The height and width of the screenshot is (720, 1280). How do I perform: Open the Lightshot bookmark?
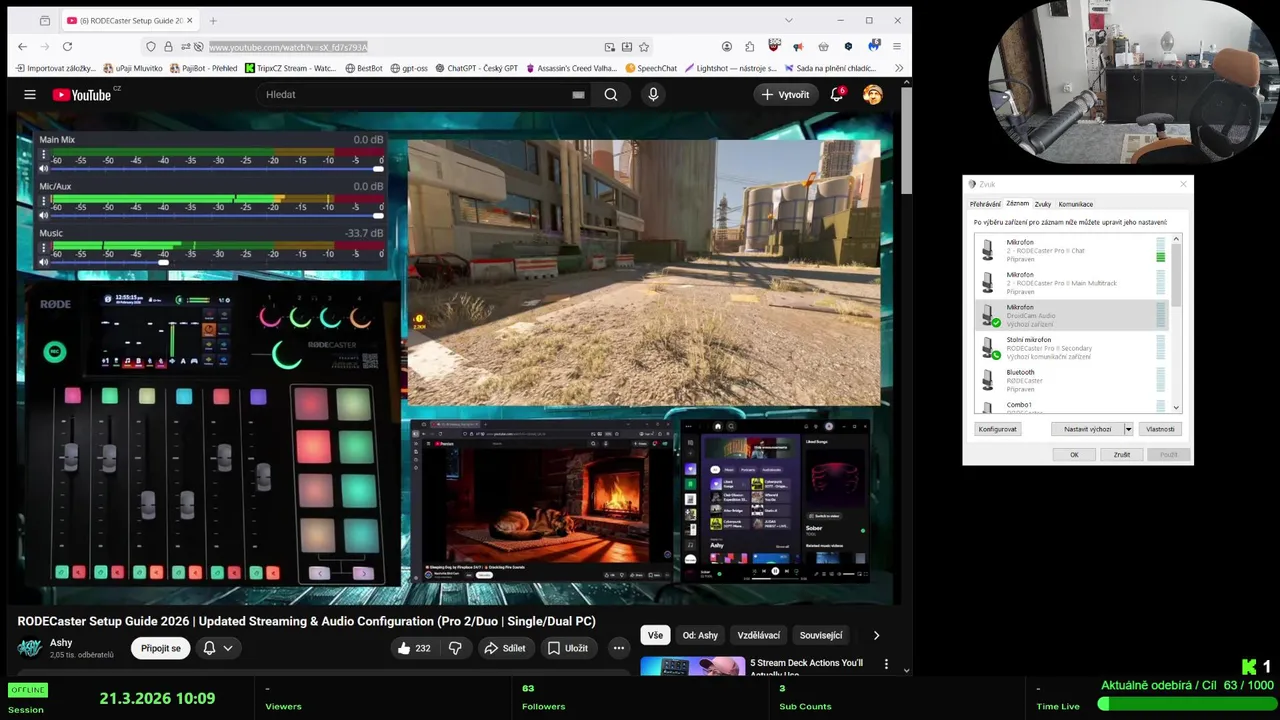click(x=730, y=68)
